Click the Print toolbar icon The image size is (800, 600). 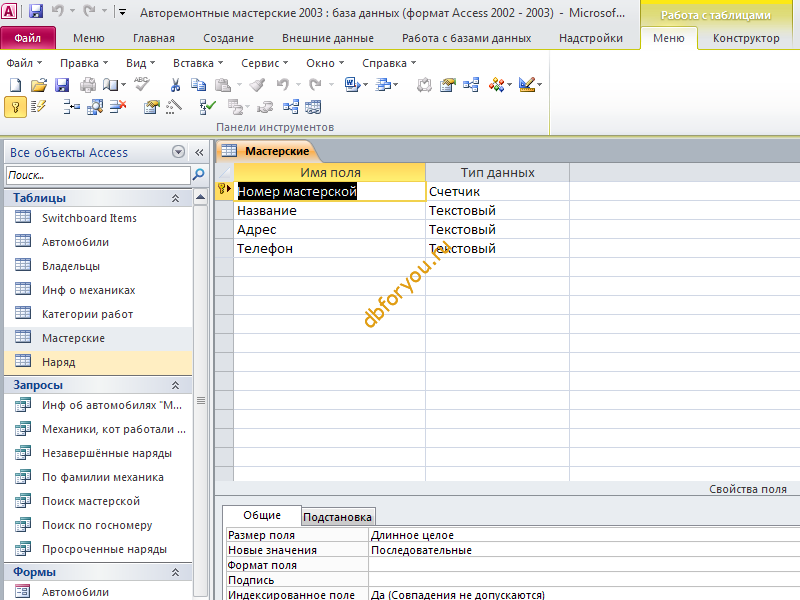tap(88, 85)
